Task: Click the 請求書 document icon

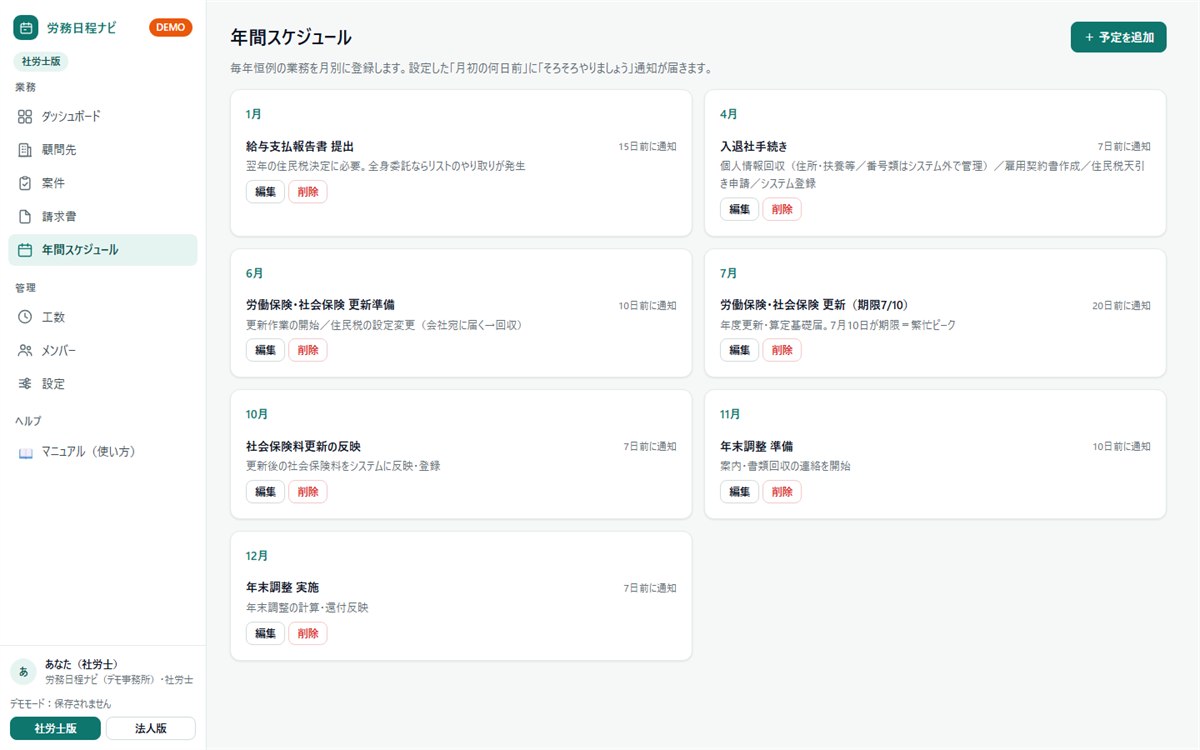Action: pos(25,217)
